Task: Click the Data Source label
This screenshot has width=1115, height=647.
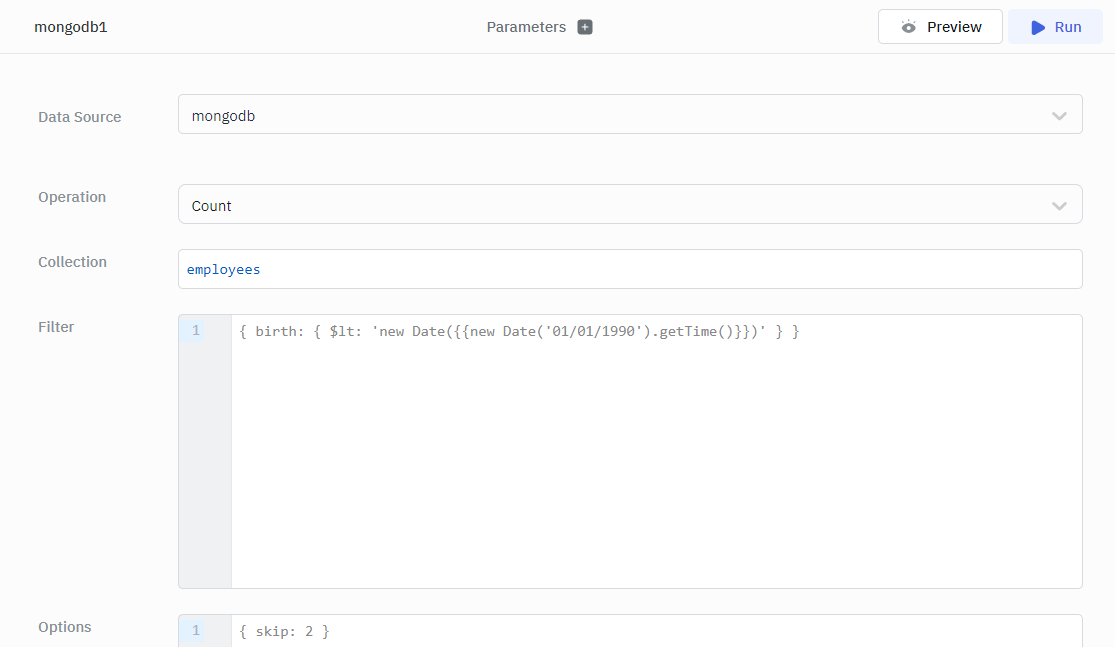Action: [79, 117]
